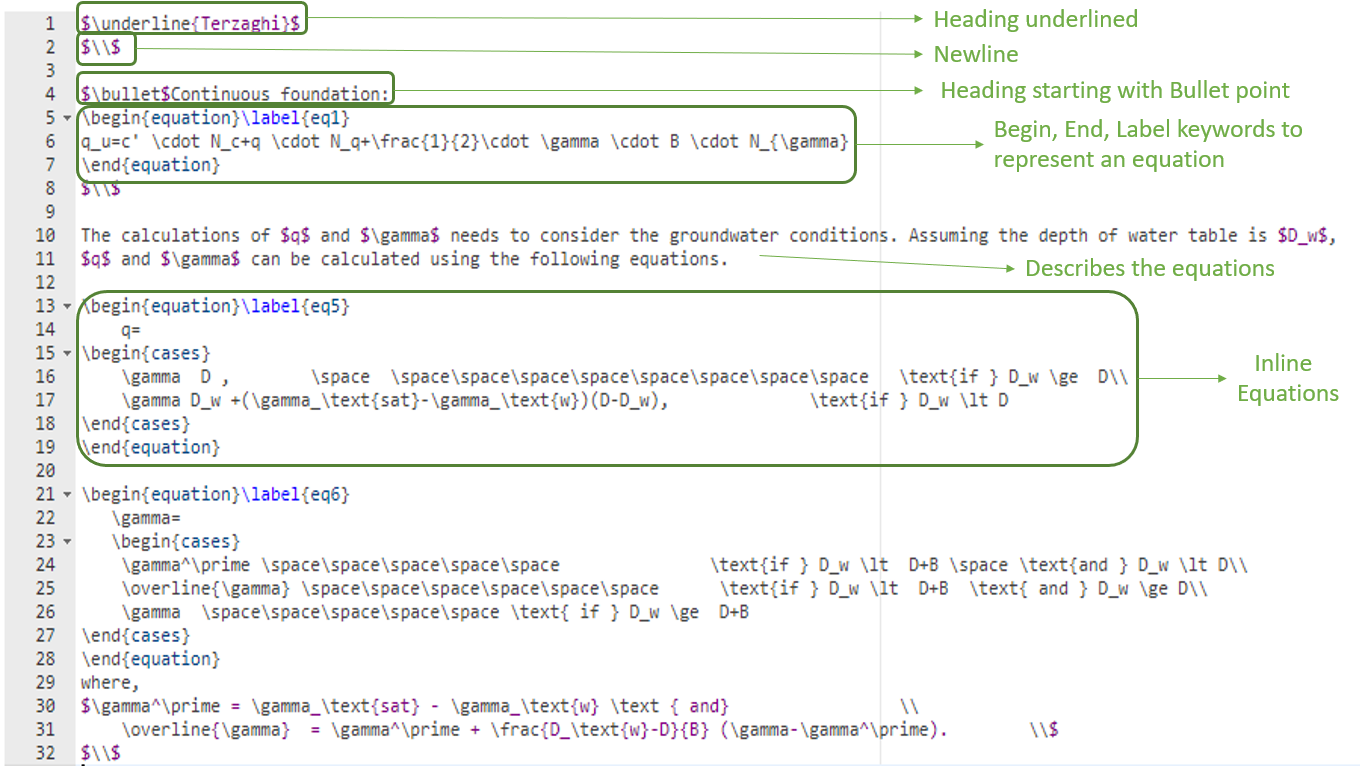Click the \label{eq1} keyword
1360x768 pixels.
point(296,118)
